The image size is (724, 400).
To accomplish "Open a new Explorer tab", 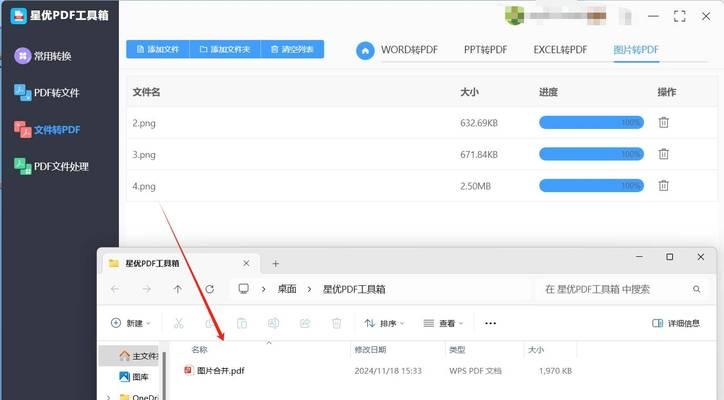I will pyautogui.click(x=276, y=264).
